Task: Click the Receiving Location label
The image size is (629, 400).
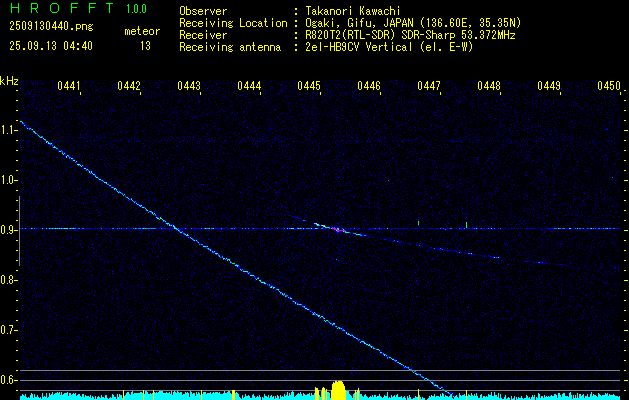Action: click(x=233, y=23)
